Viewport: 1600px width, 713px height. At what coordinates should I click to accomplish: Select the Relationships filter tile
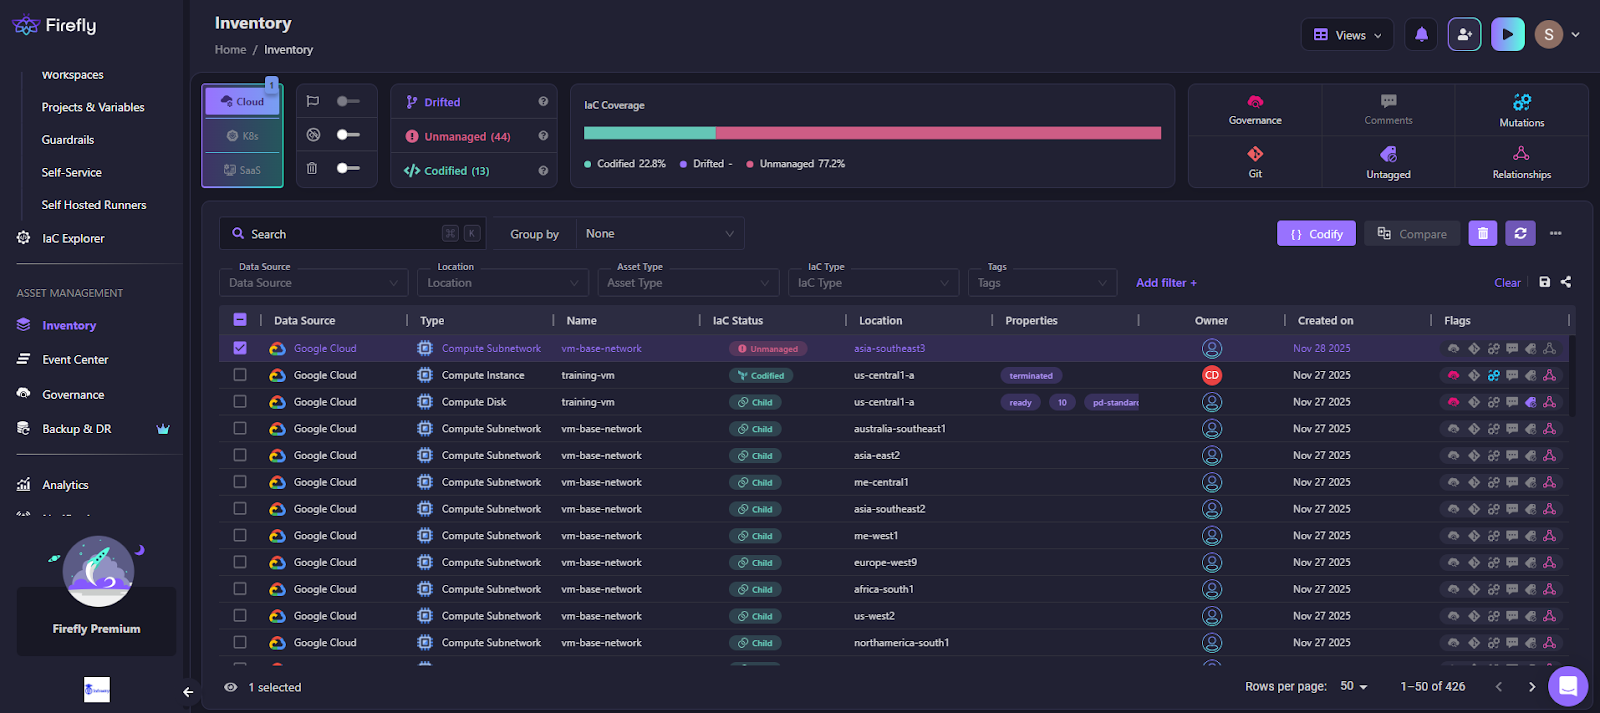(x=1521, y=162)
